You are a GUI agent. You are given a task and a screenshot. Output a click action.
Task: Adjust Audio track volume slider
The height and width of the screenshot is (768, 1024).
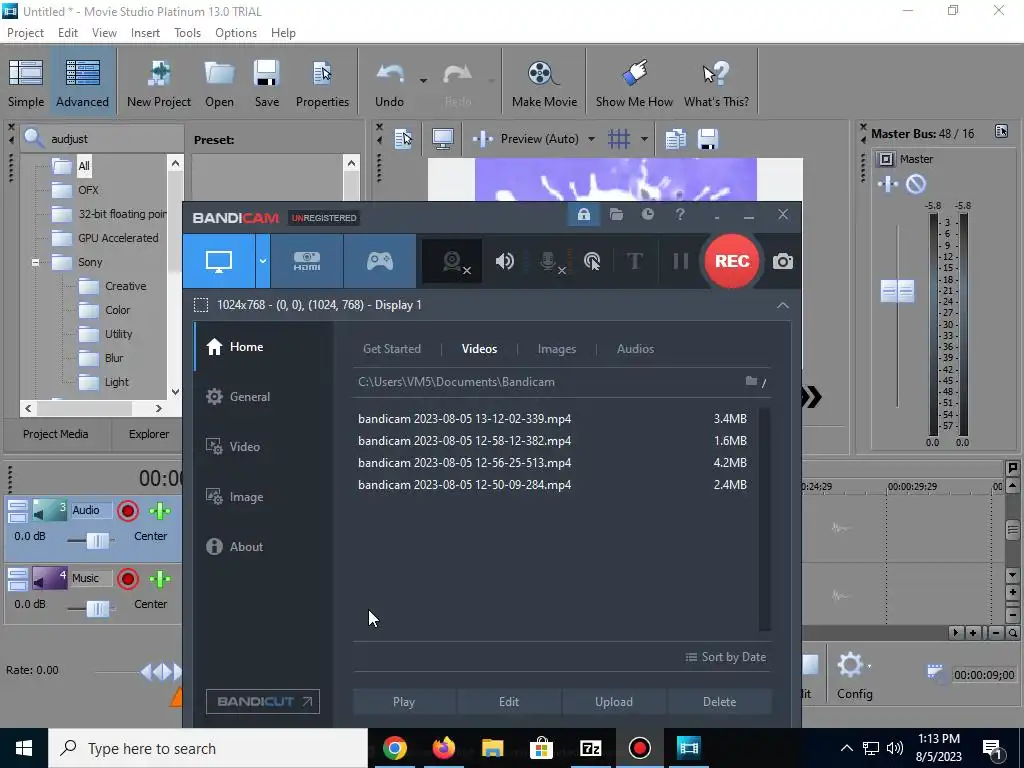(98, 540)
